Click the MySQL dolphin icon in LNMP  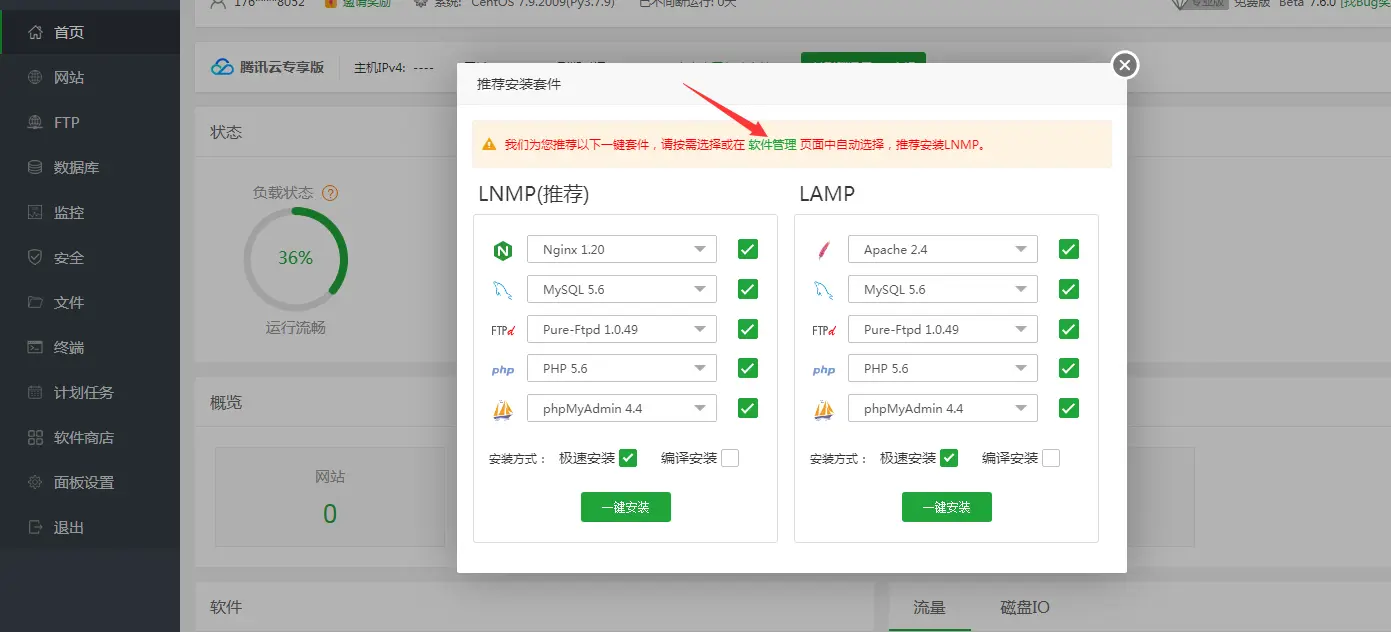[x=503, y=290]
